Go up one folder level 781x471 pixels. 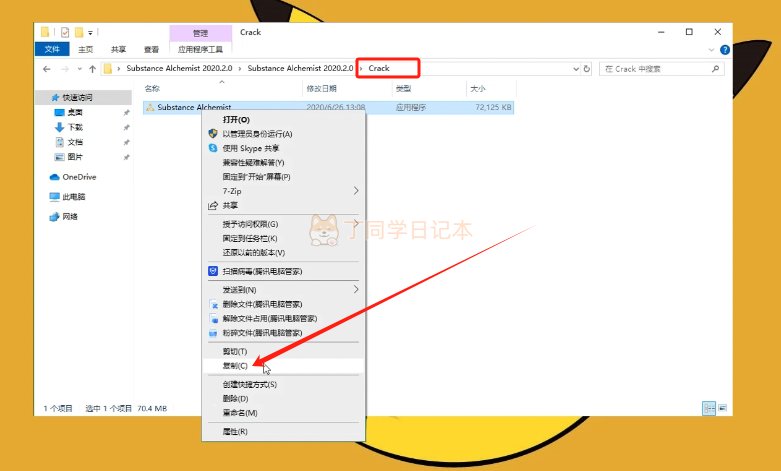pos(92,69)
